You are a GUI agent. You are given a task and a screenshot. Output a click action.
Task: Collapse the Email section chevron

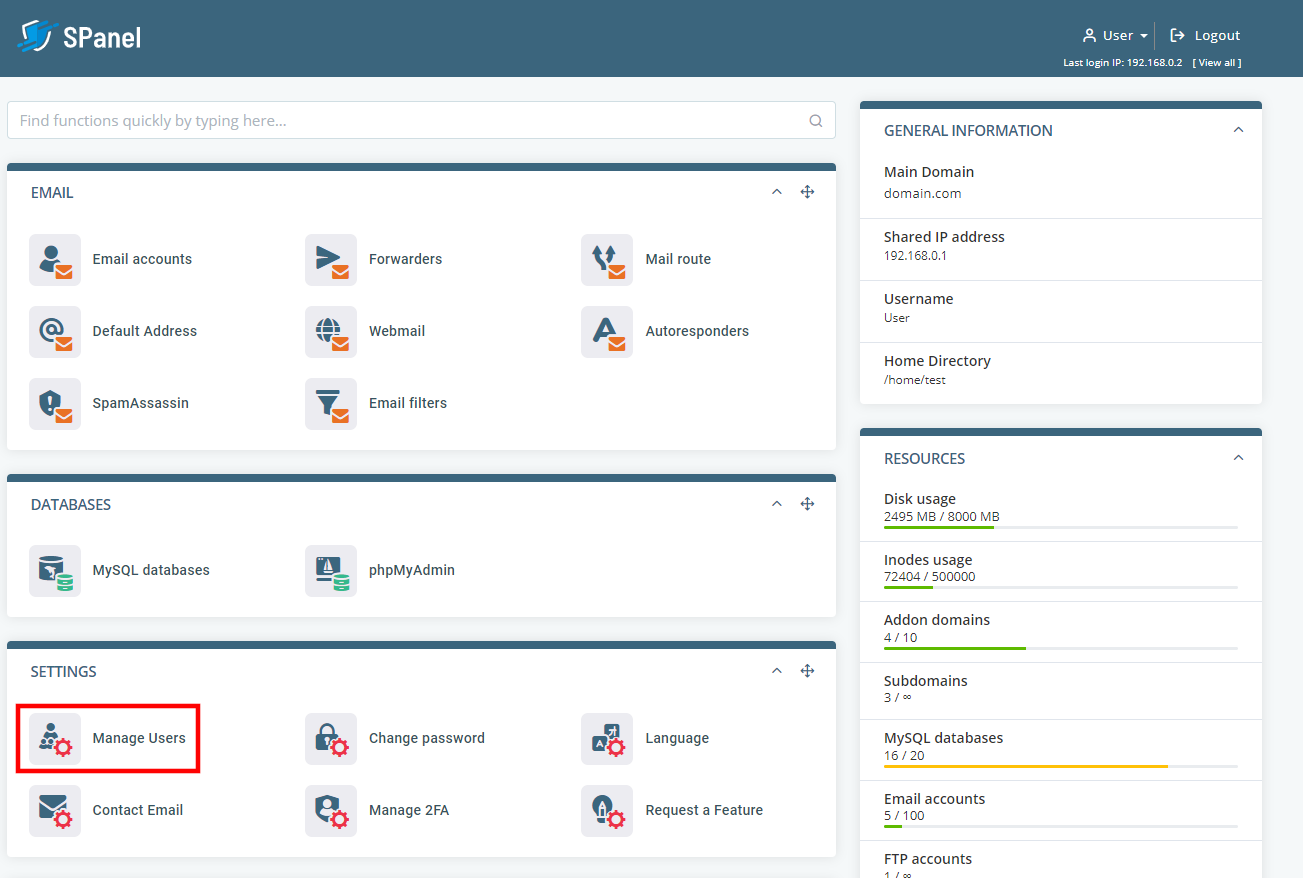coord(777,192)
